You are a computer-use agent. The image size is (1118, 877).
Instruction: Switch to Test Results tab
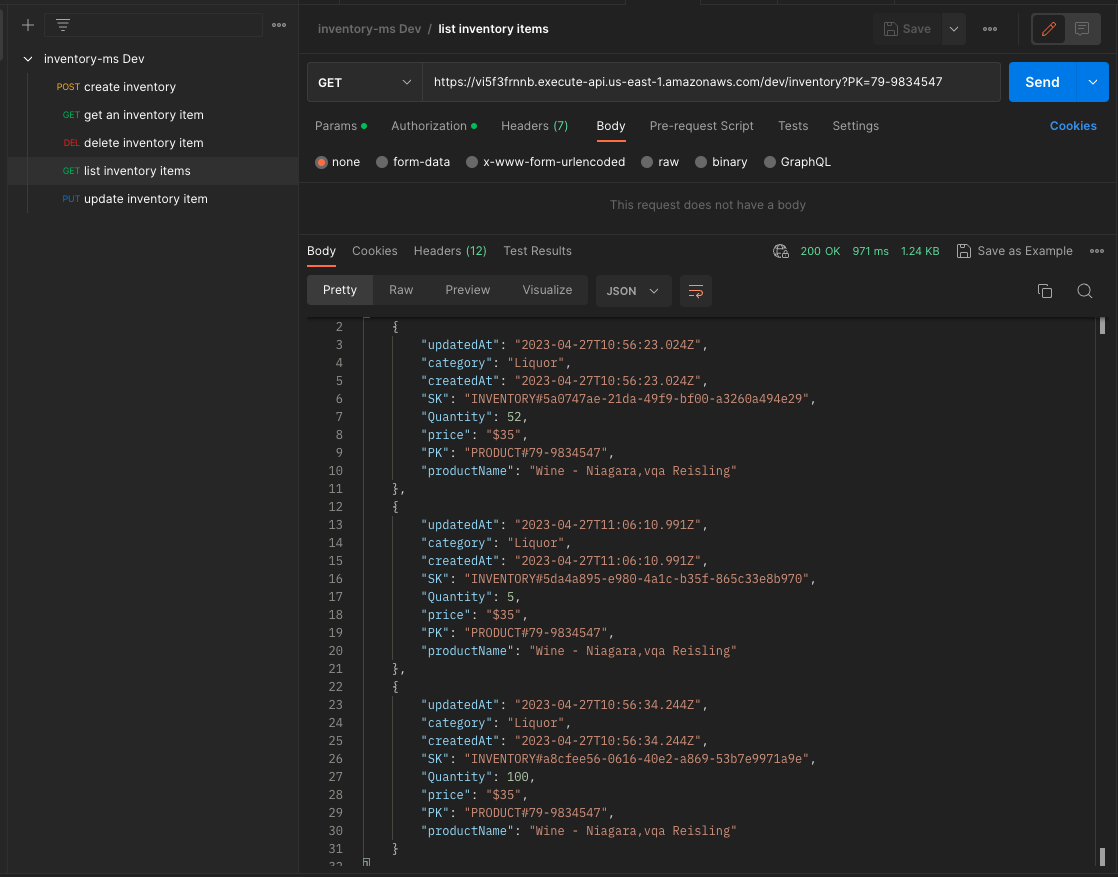pyautogui.click(x=537, y=251)
